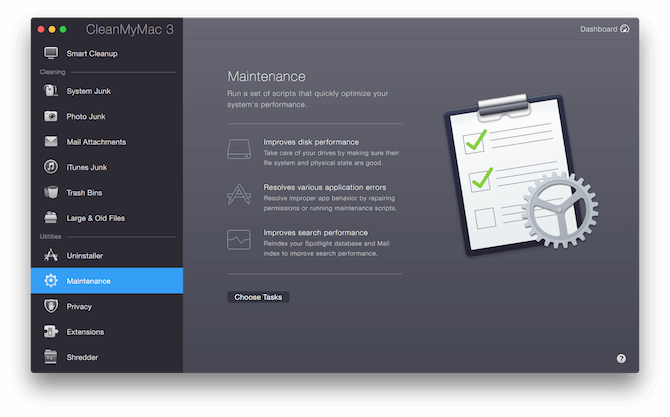
Task: Select the Uninstaller icon
Action: (x=51, y=255)
